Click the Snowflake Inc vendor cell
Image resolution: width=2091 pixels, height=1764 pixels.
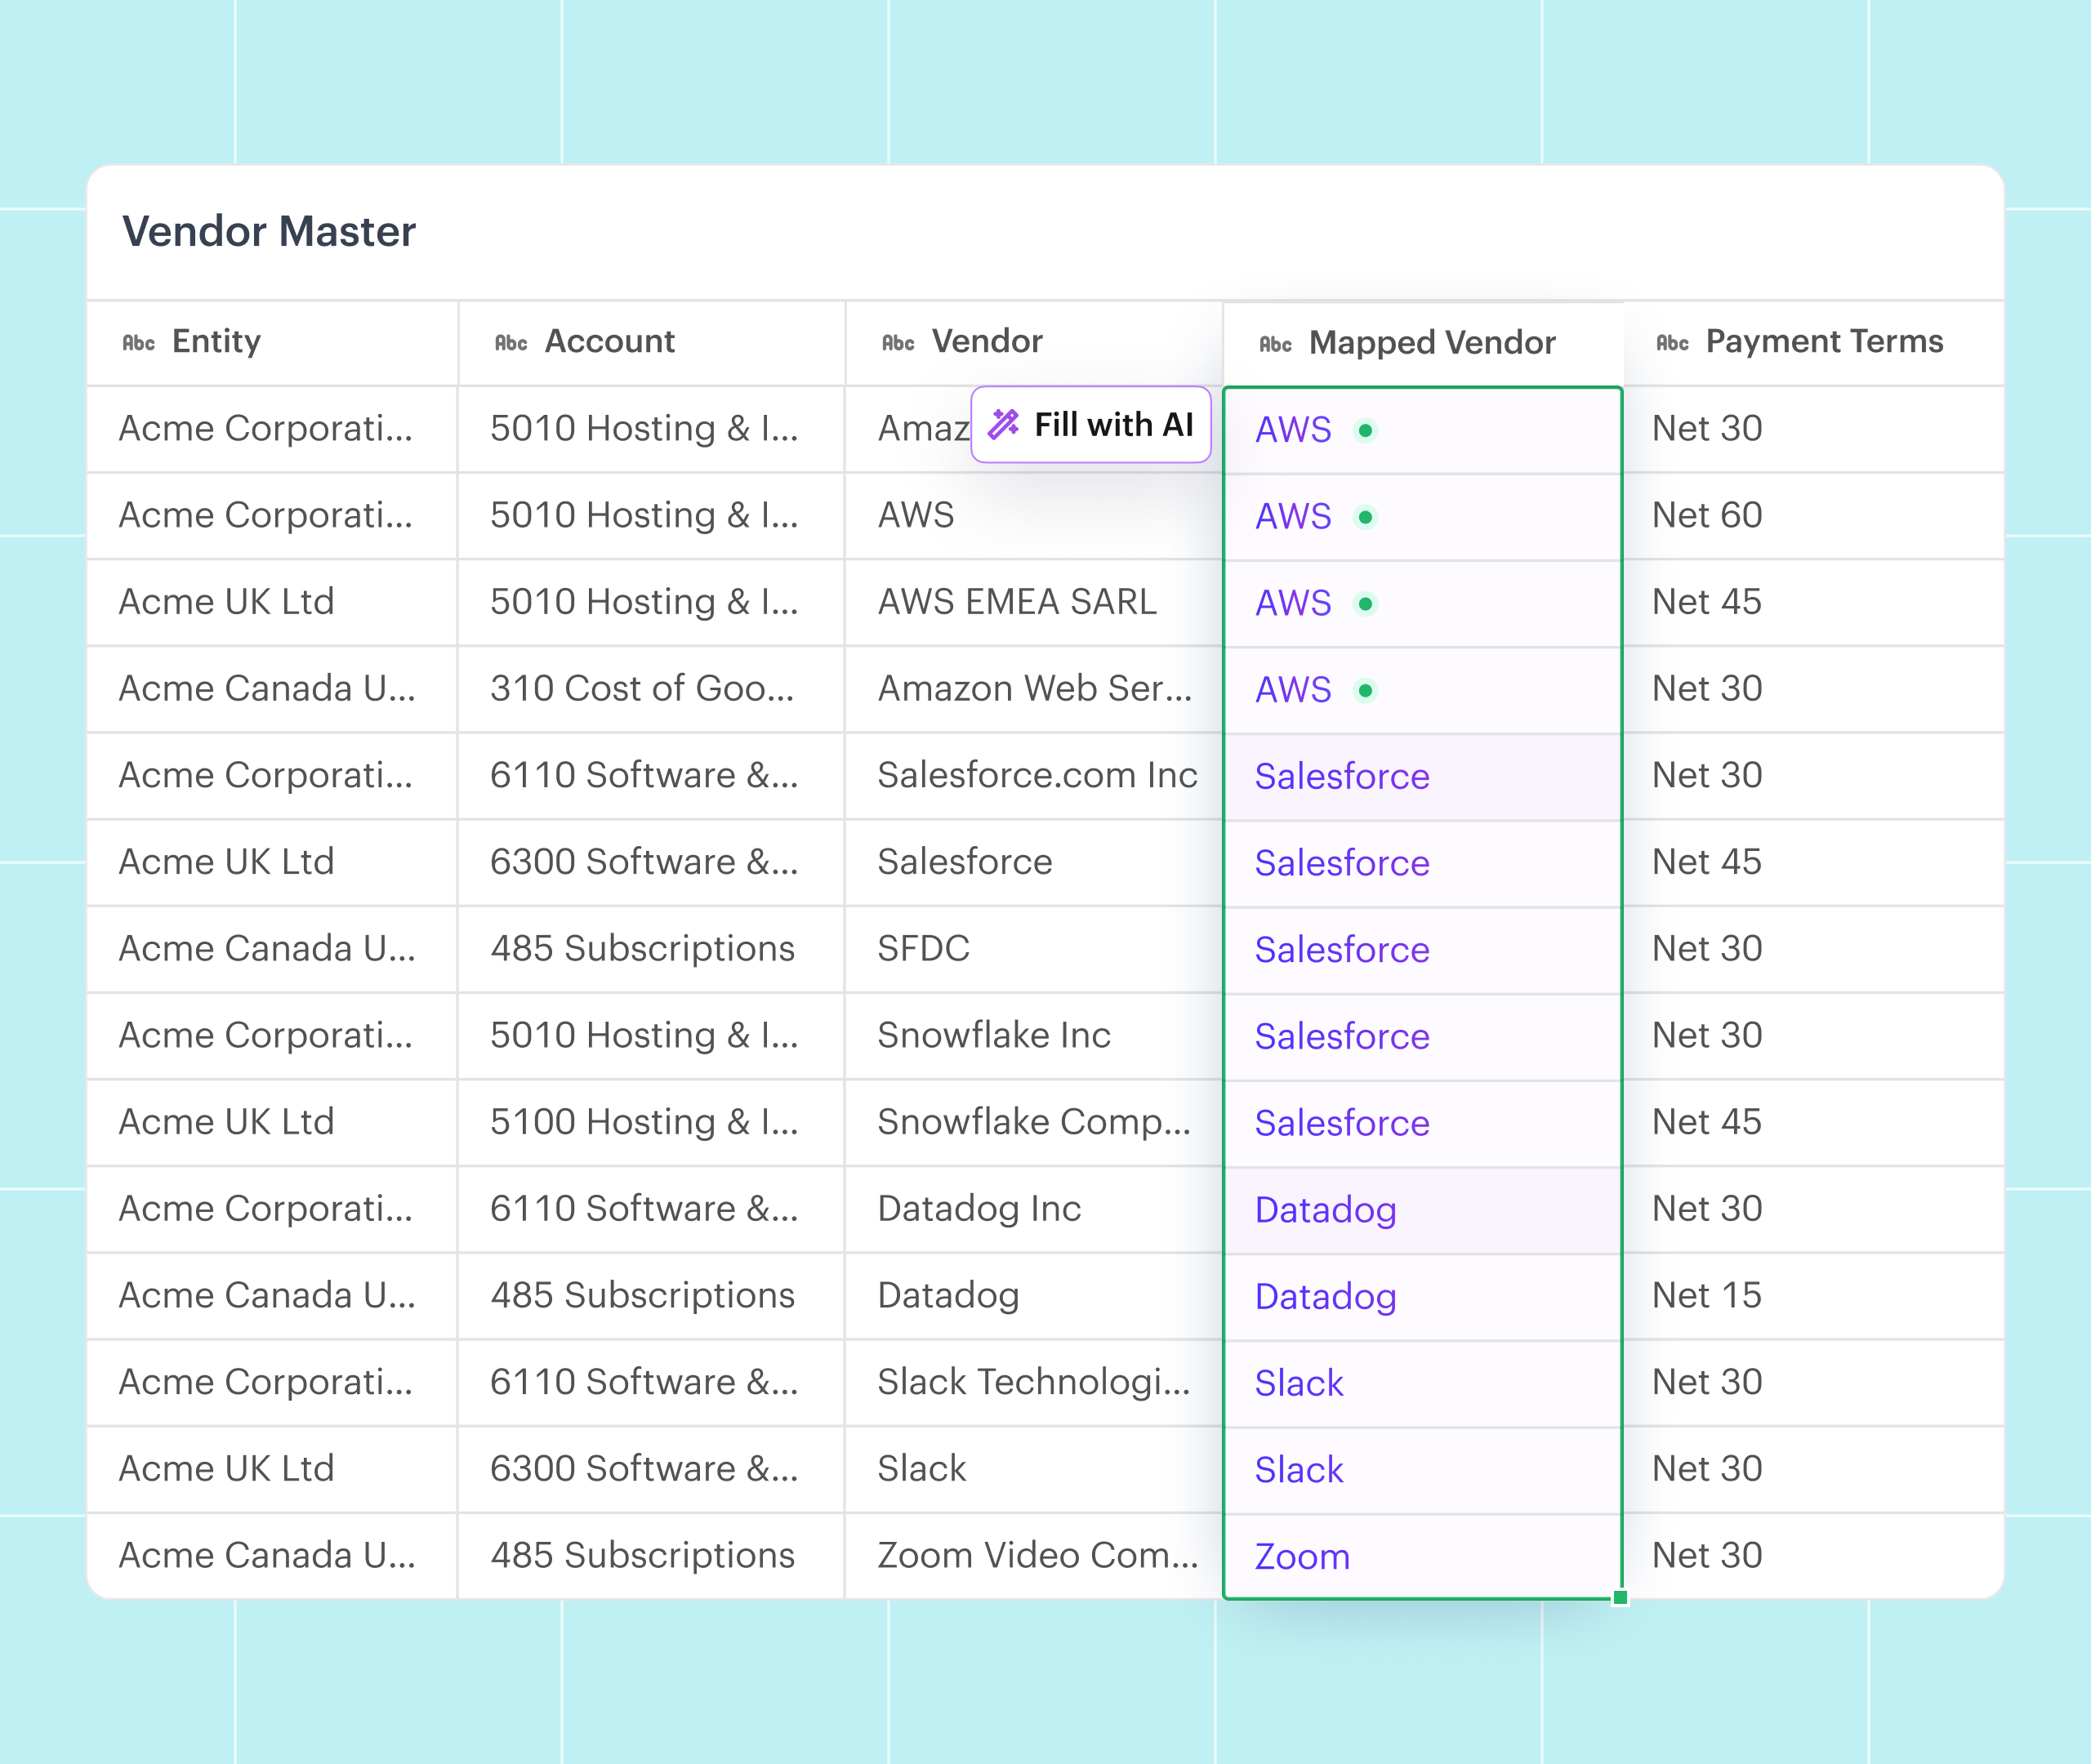pos(1034,1036)
